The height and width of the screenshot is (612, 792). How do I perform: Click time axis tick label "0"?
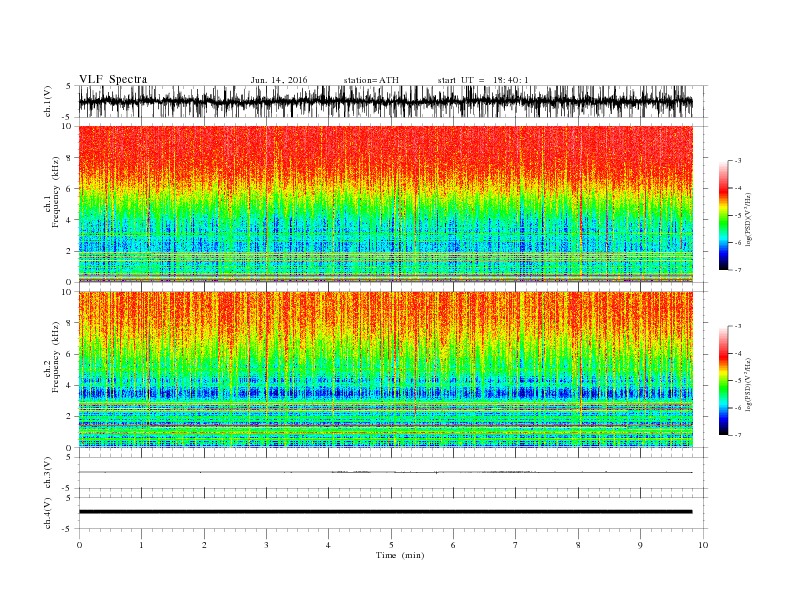click(79, 545)
